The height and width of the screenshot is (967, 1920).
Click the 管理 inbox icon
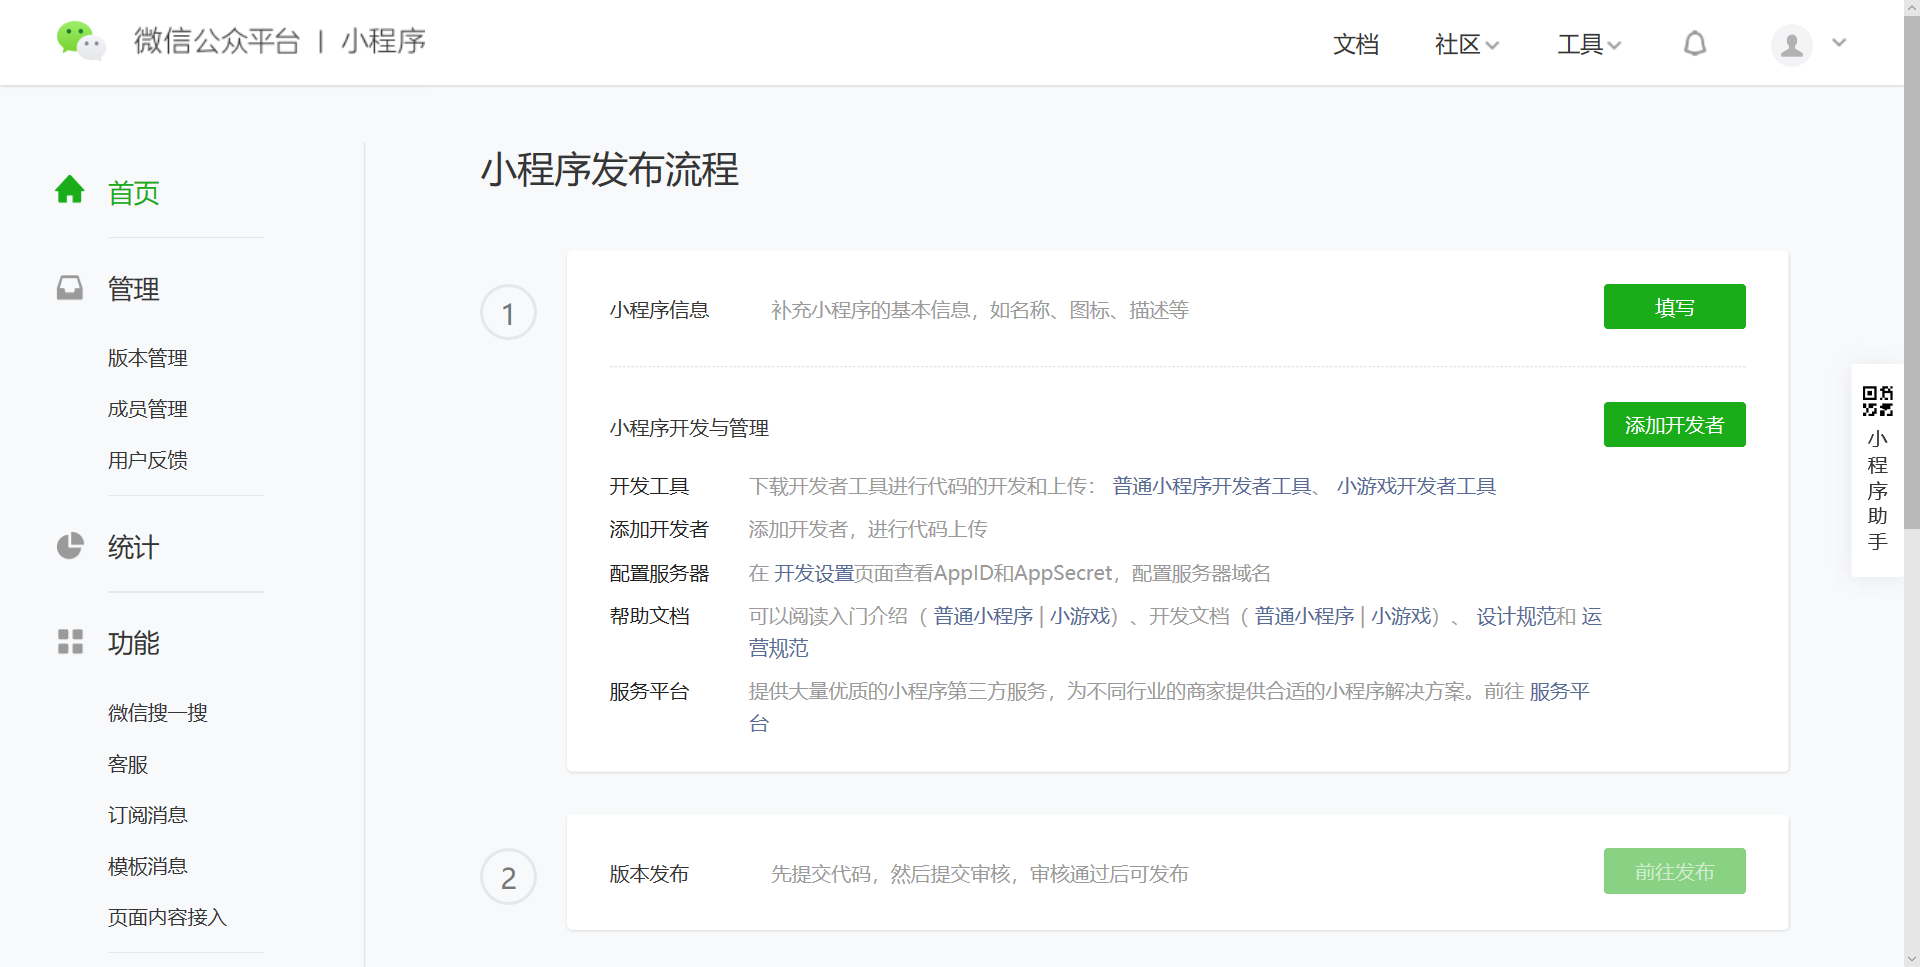70,288
